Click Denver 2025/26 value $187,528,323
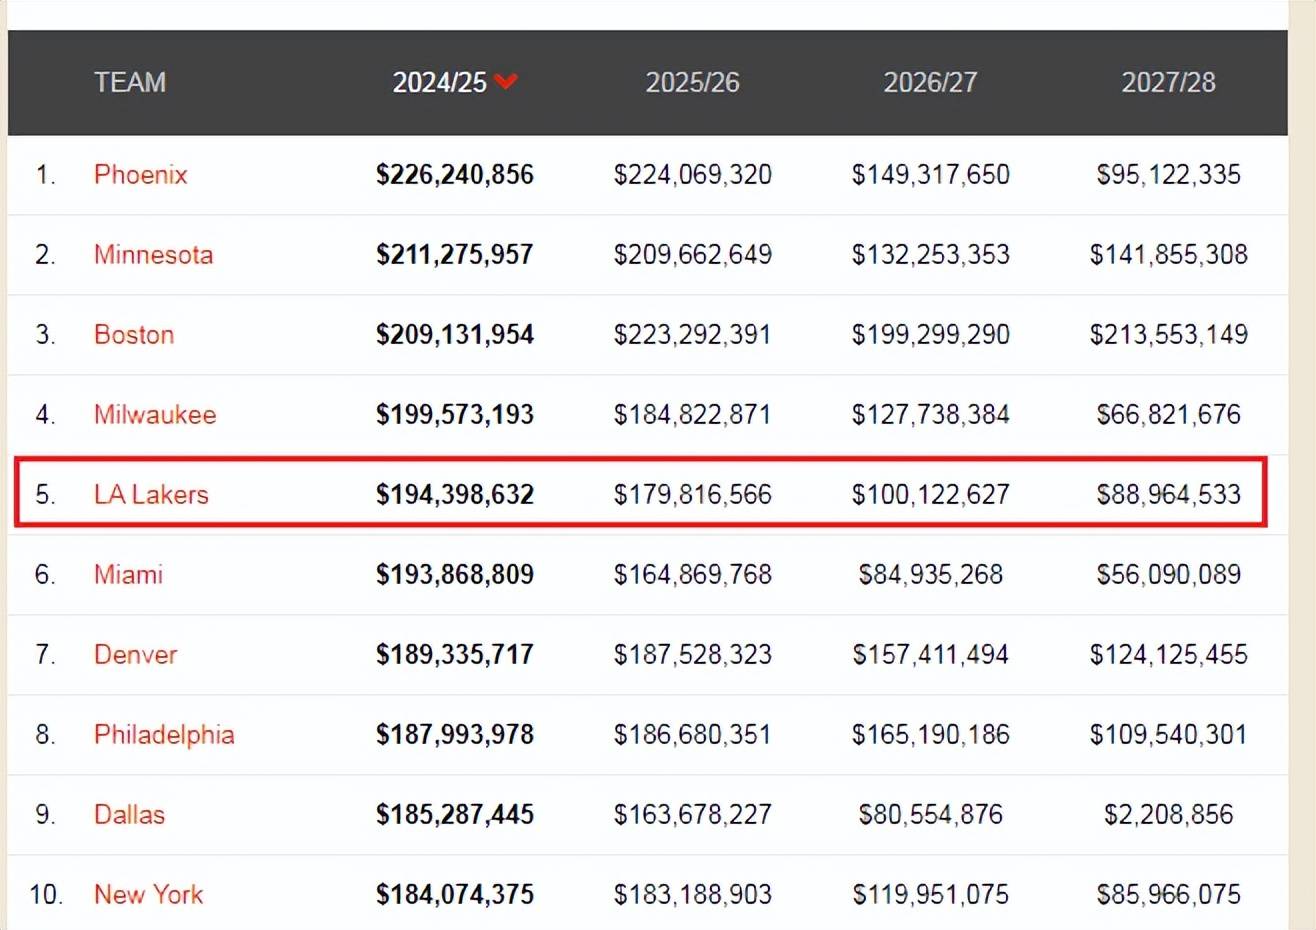The height and width of the screenshot is (930, 1316). (693, 655)
